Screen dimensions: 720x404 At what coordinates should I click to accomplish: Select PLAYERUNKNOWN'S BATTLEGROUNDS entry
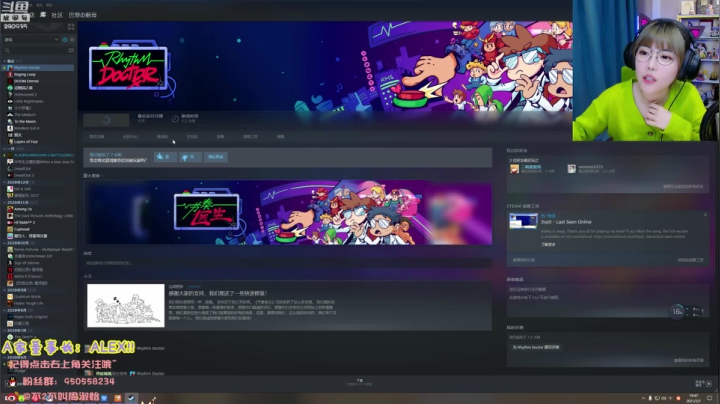point(44,155)
